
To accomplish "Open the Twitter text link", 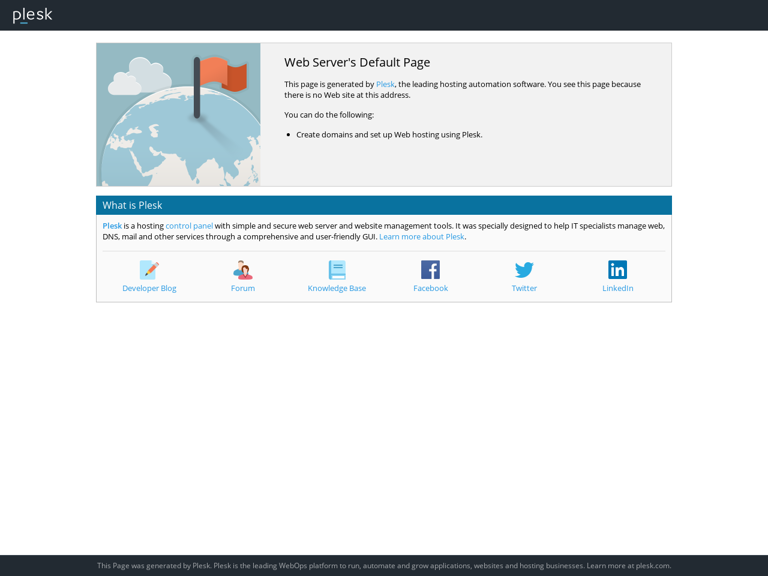I will click(524, 288).
